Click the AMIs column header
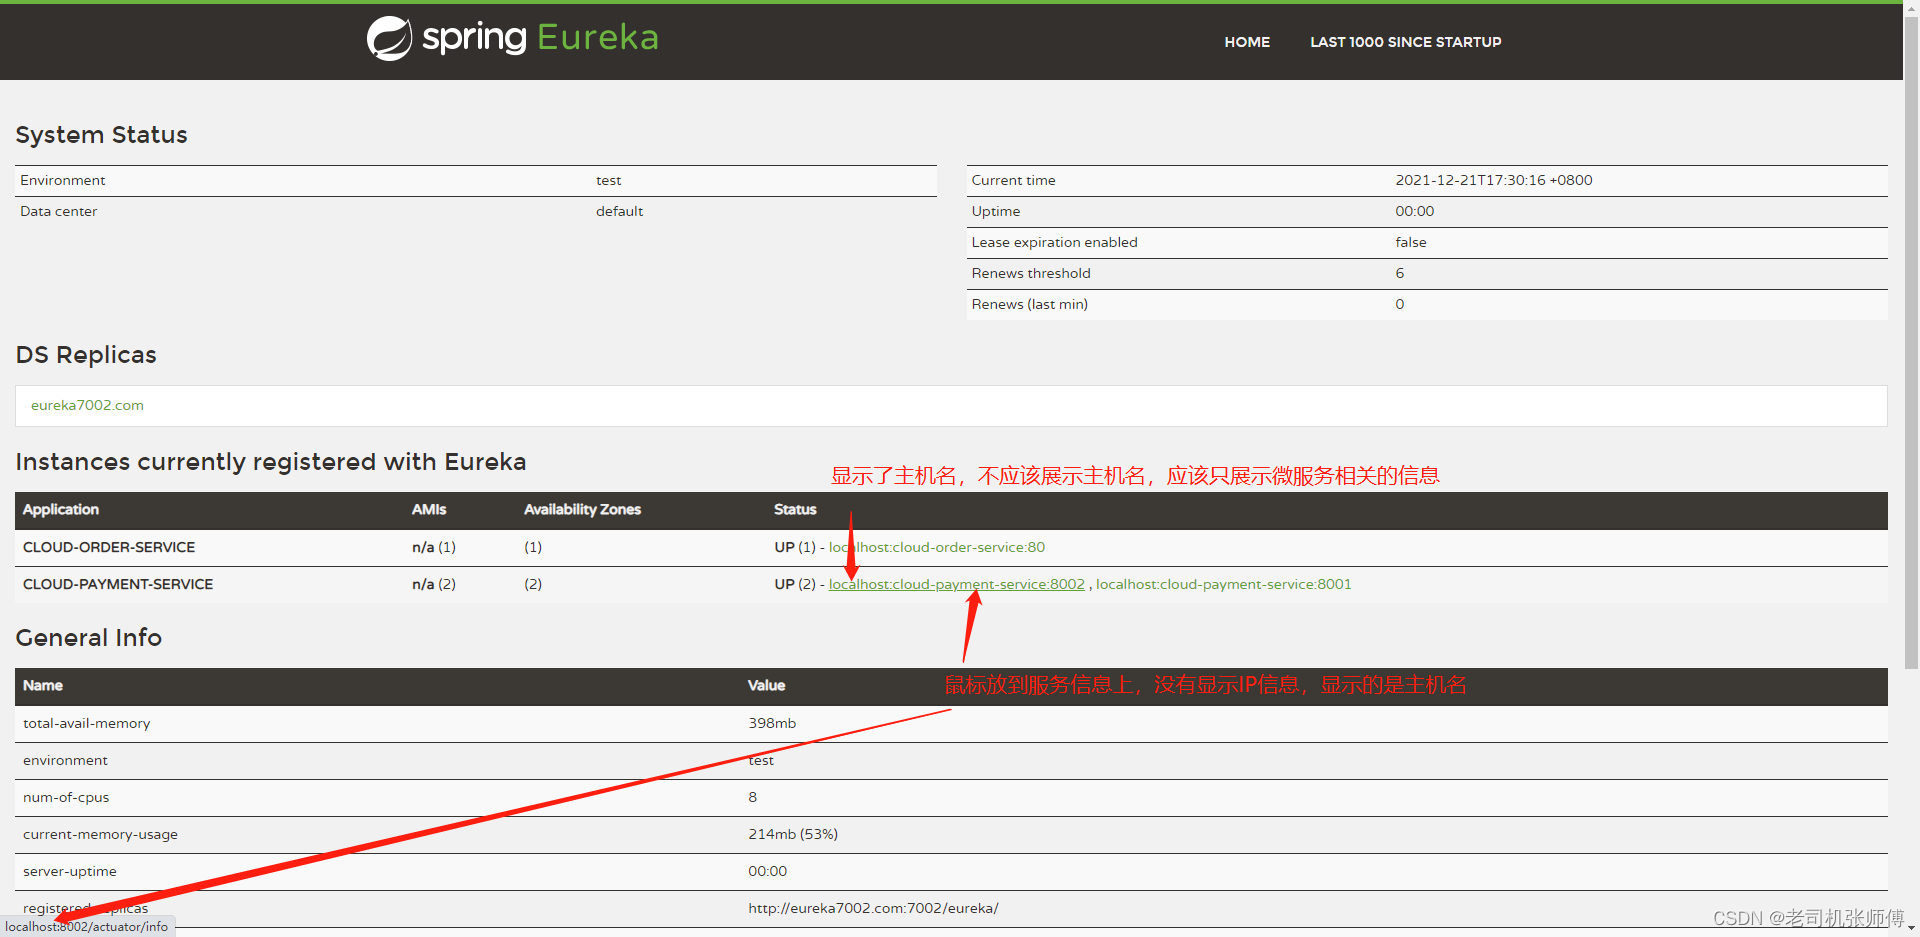This screenshot has width=1920, height=937. tap(429, 509)
